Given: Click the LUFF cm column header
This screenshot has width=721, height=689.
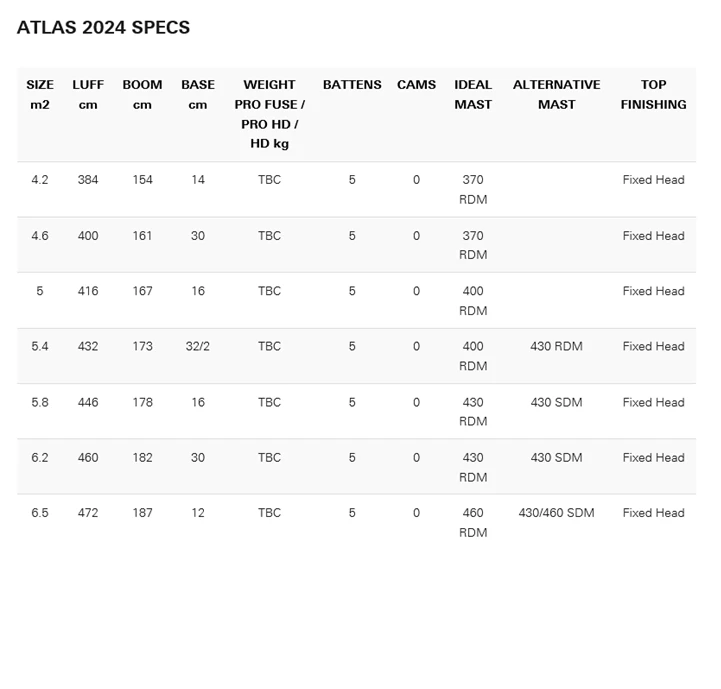Looking at the screenshot, I should pos(88,94).
